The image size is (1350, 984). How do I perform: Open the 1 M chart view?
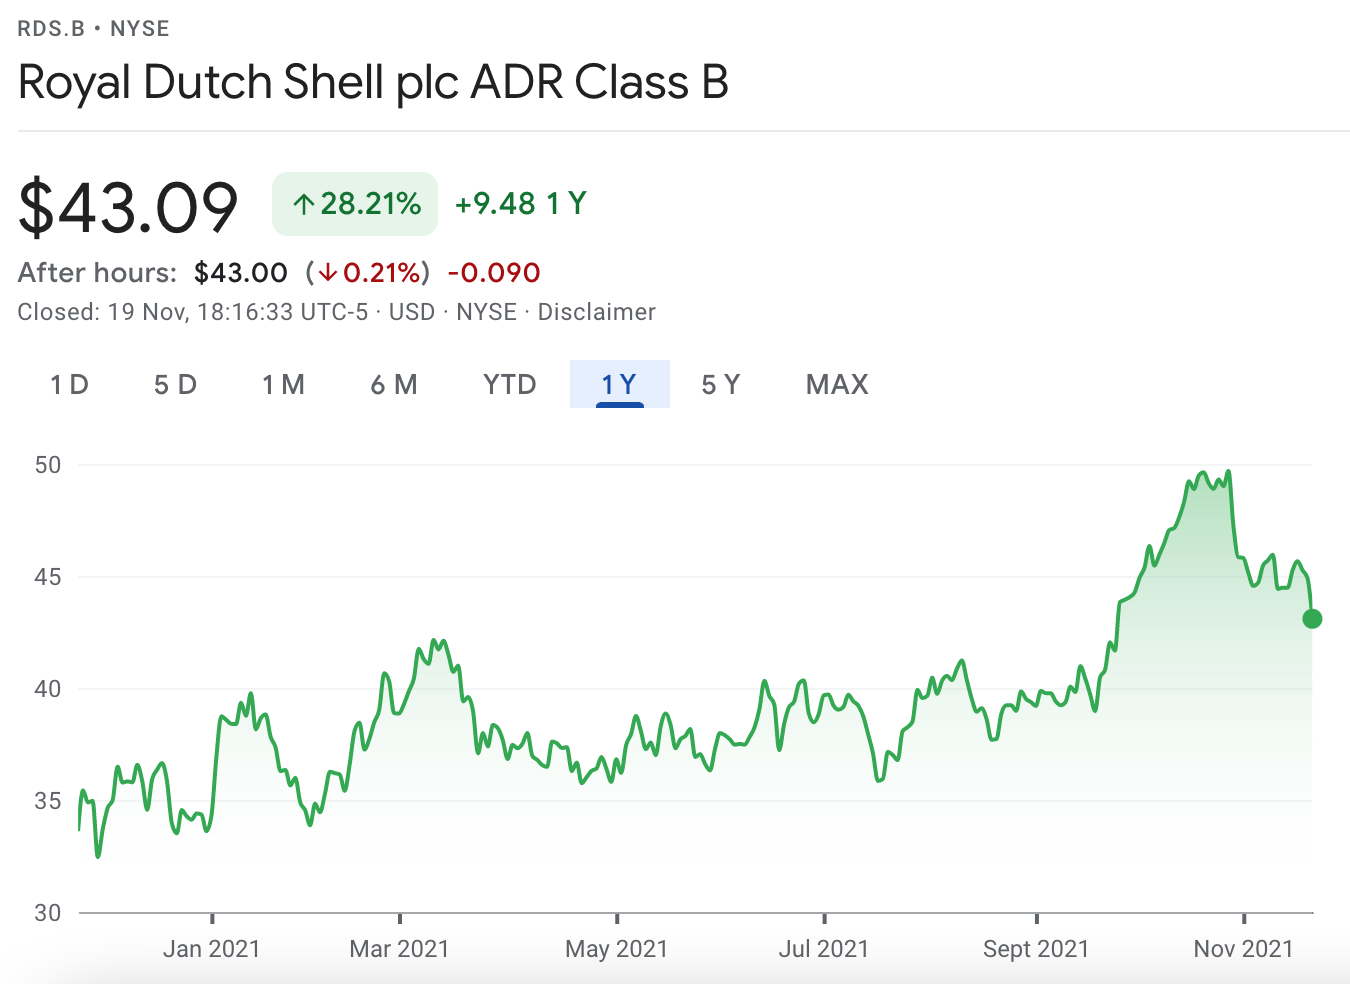(283, 384)
